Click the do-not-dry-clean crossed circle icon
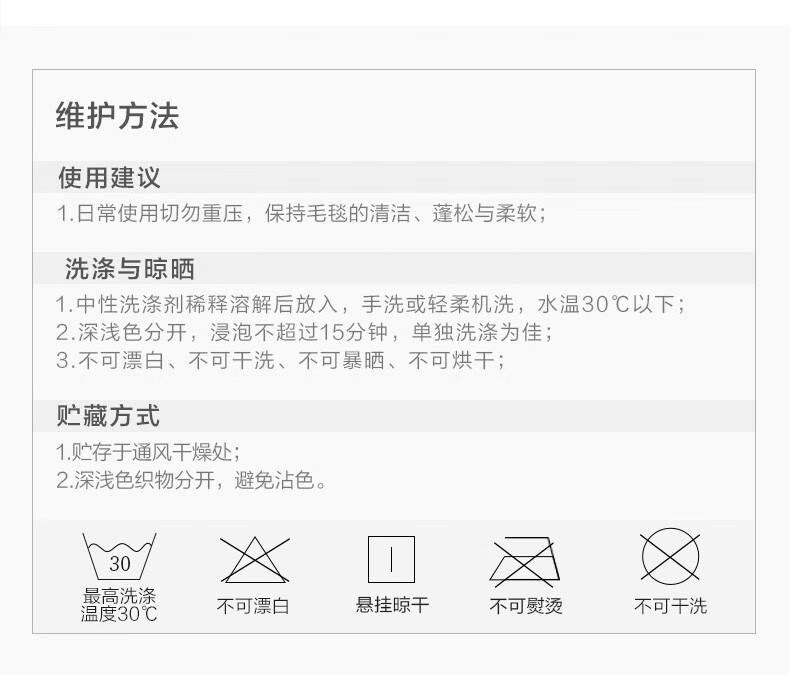Image resolution: width=790 pixels, height=675 pixels. click(x=670, y=557)
